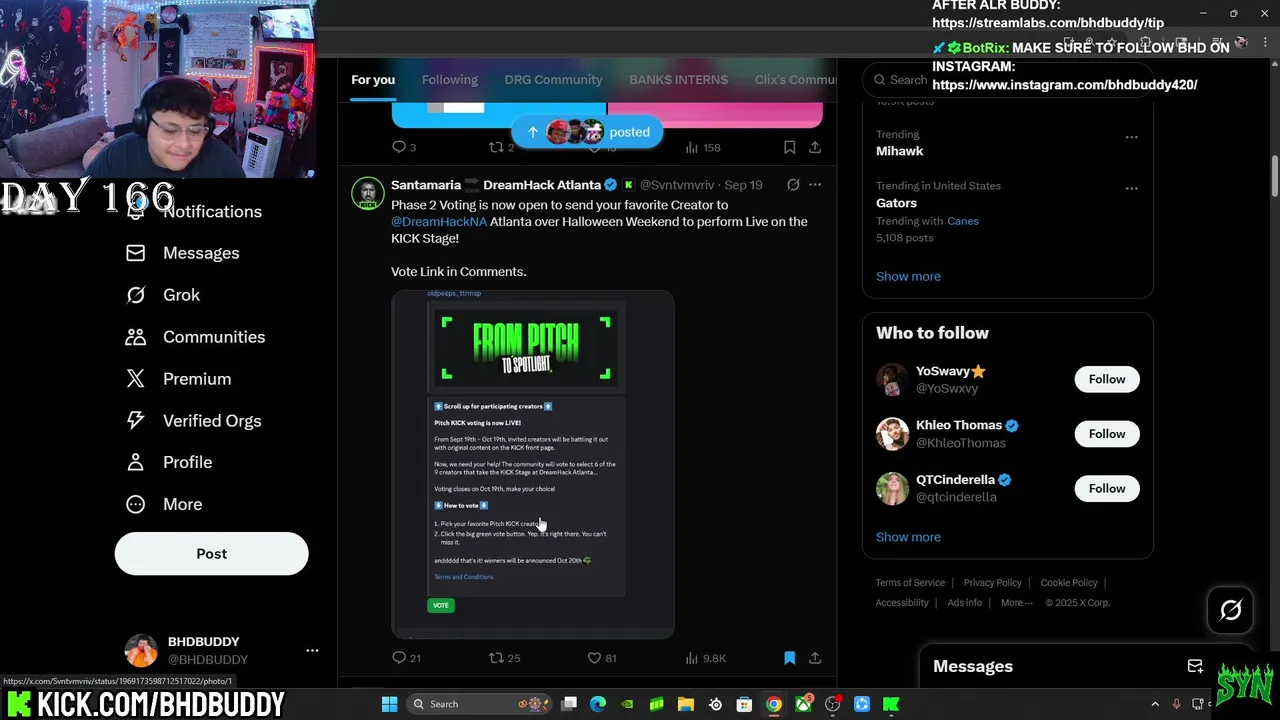
Task: Switch to Google Chrome in taskbar
Action: [773, 704]
